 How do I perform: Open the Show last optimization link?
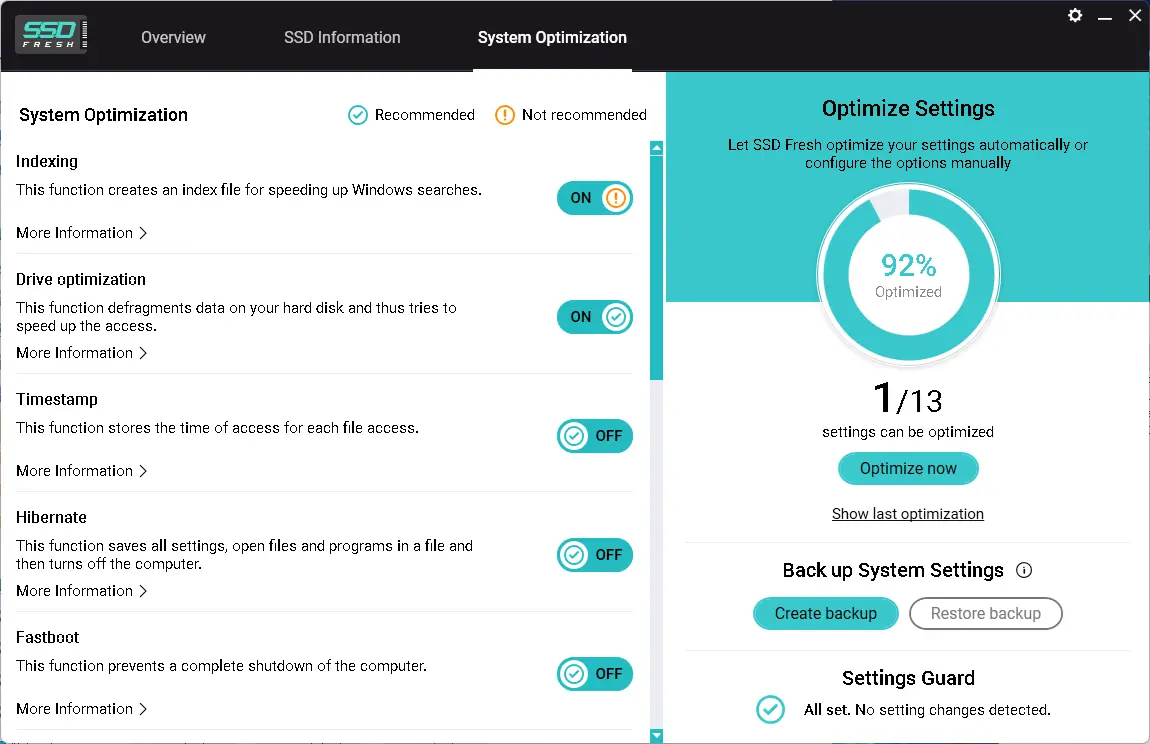[x=907, y=514]
